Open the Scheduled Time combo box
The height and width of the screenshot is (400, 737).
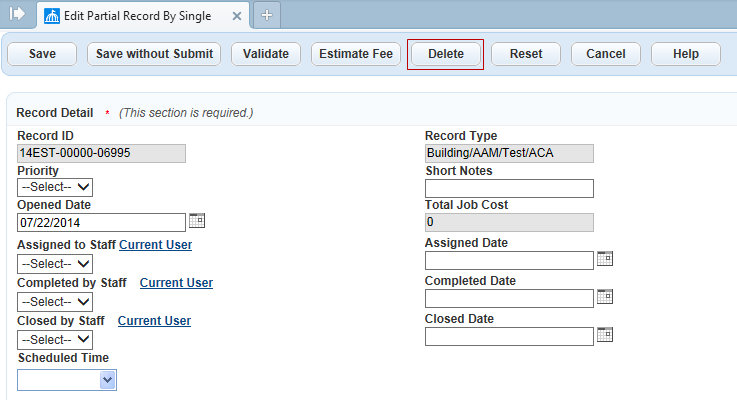(x=67, y=379)
